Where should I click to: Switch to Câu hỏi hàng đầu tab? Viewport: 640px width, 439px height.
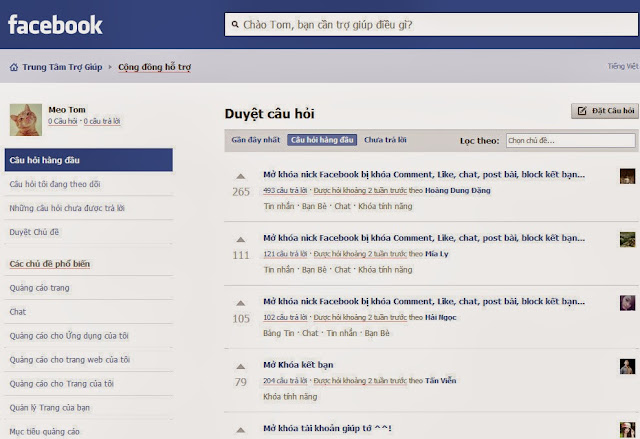[x=322, y=140]
